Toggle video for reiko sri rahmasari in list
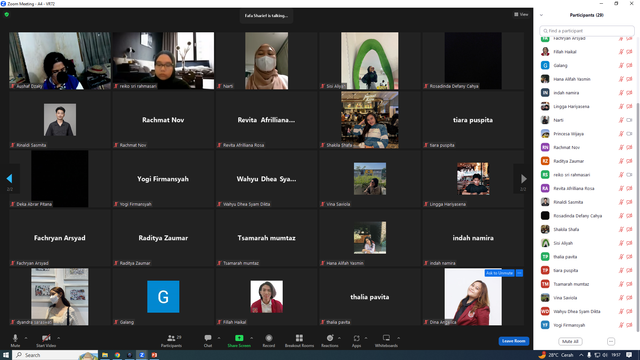This screenshot has width=640, height=360. [x=629, y=175]
